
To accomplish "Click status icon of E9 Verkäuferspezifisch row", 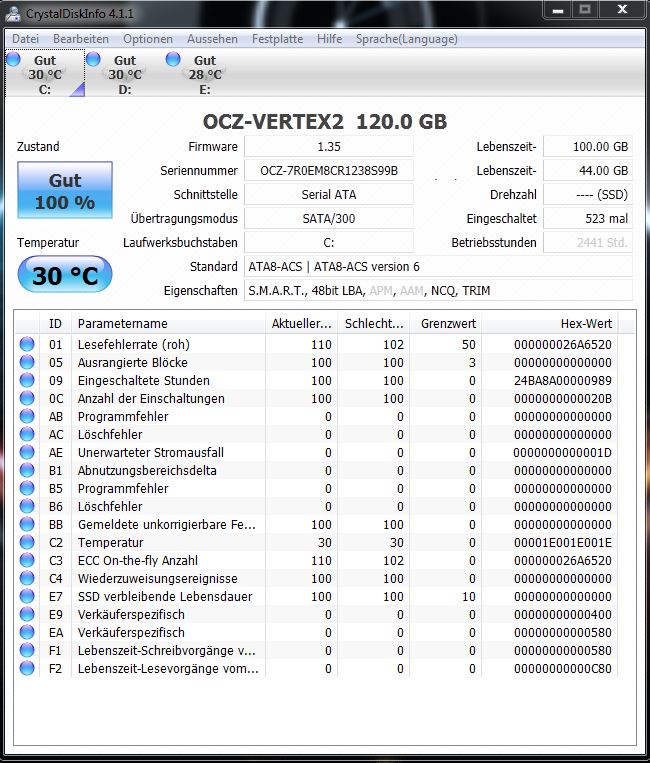I will [x=27, y=614].
